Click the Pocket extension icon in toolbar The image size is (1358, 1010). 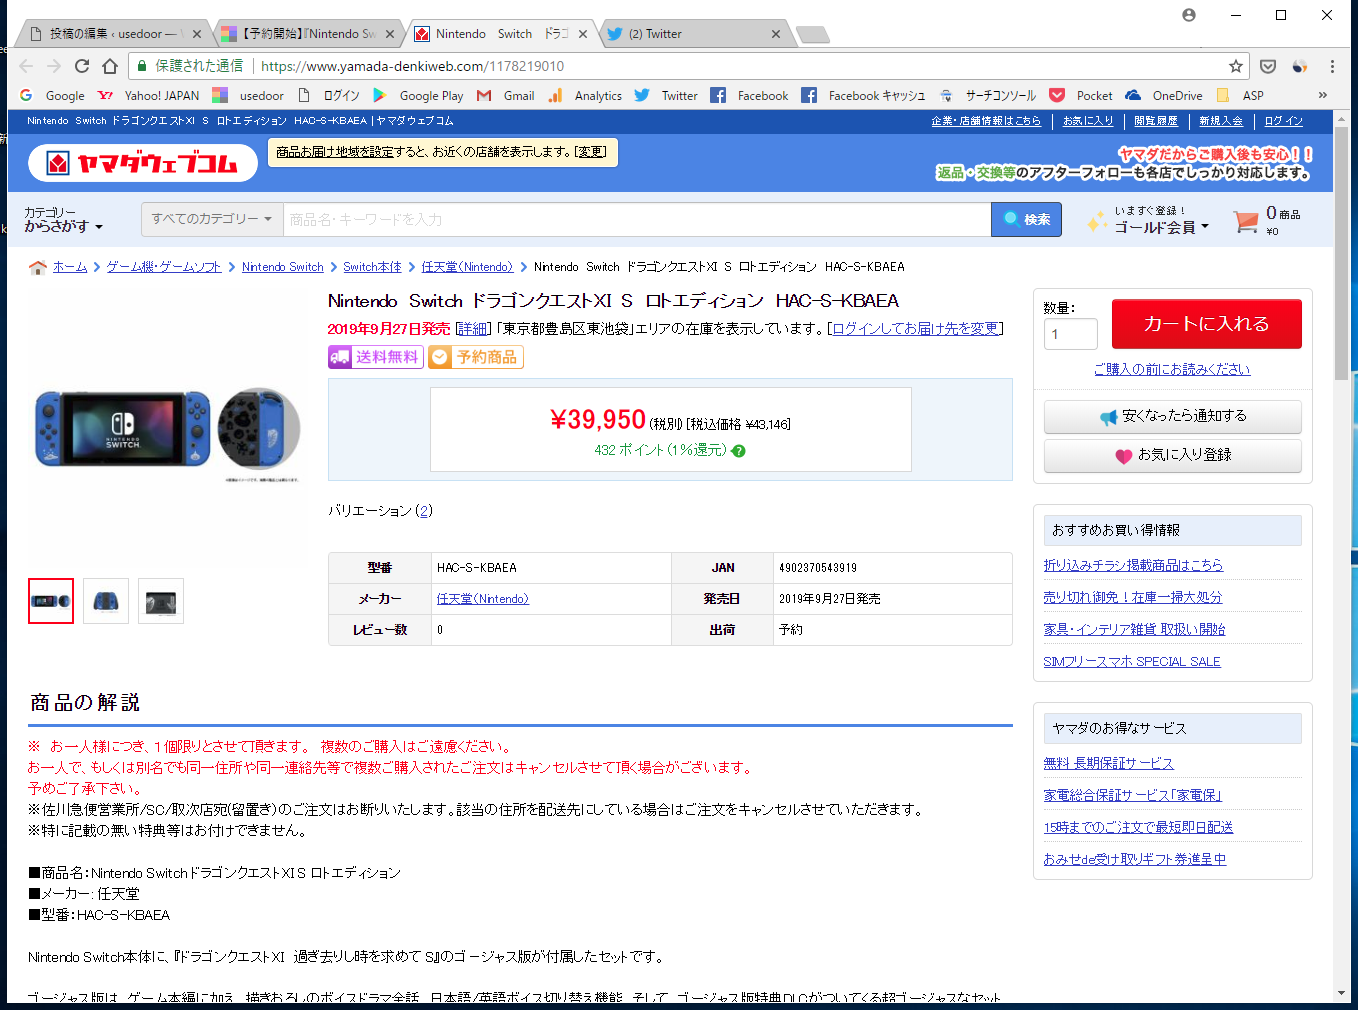coord(1268,66)
